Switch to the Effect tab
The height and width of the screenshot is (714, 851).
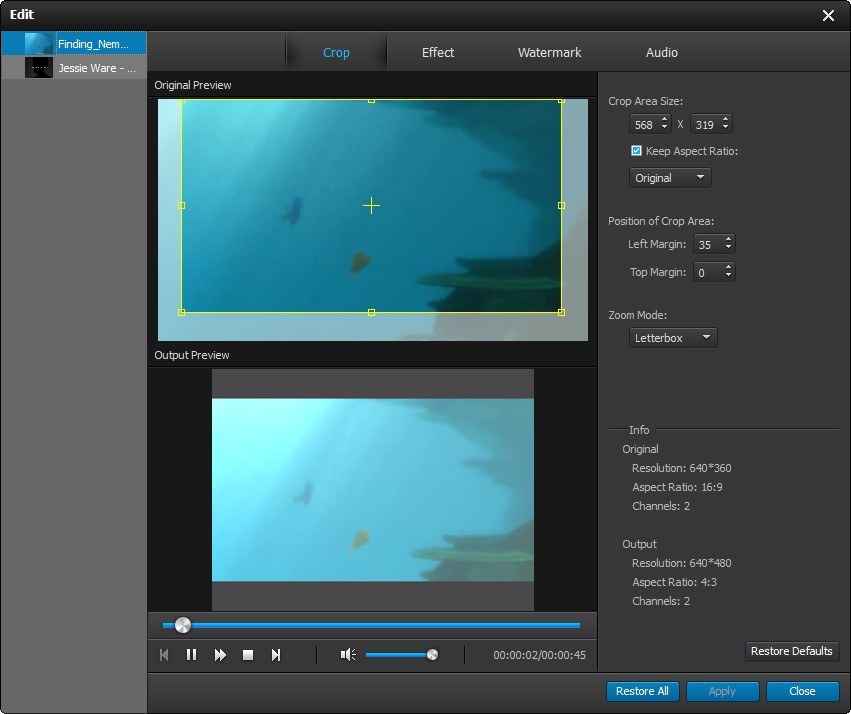point(437,52)
